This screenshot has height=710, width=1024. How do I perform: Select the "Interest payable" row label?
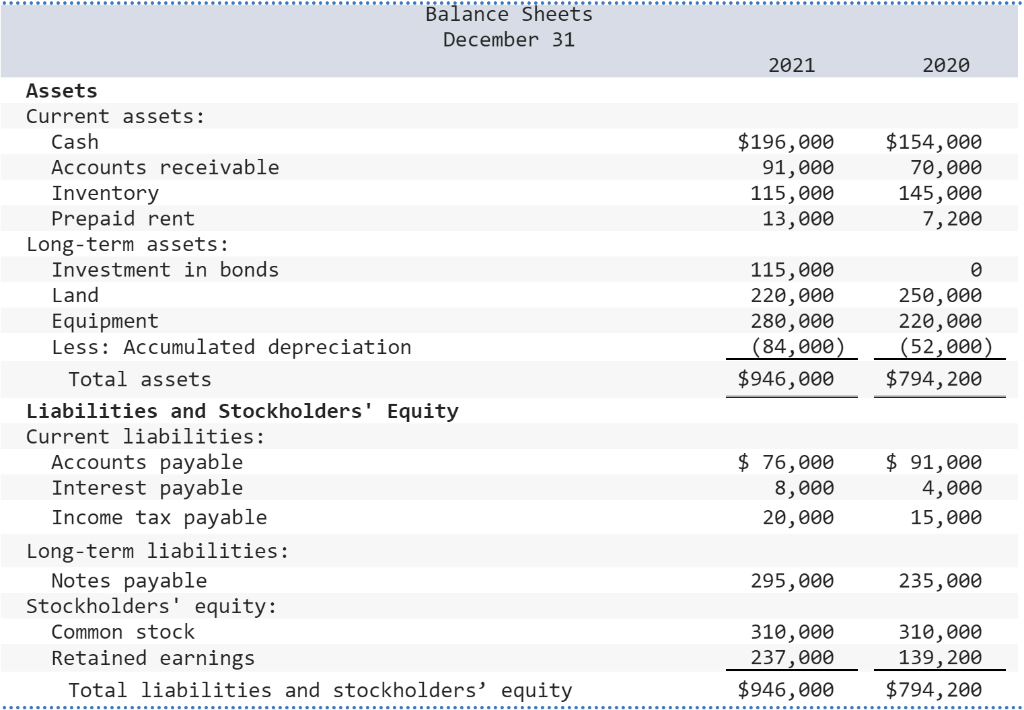(147, 488)
